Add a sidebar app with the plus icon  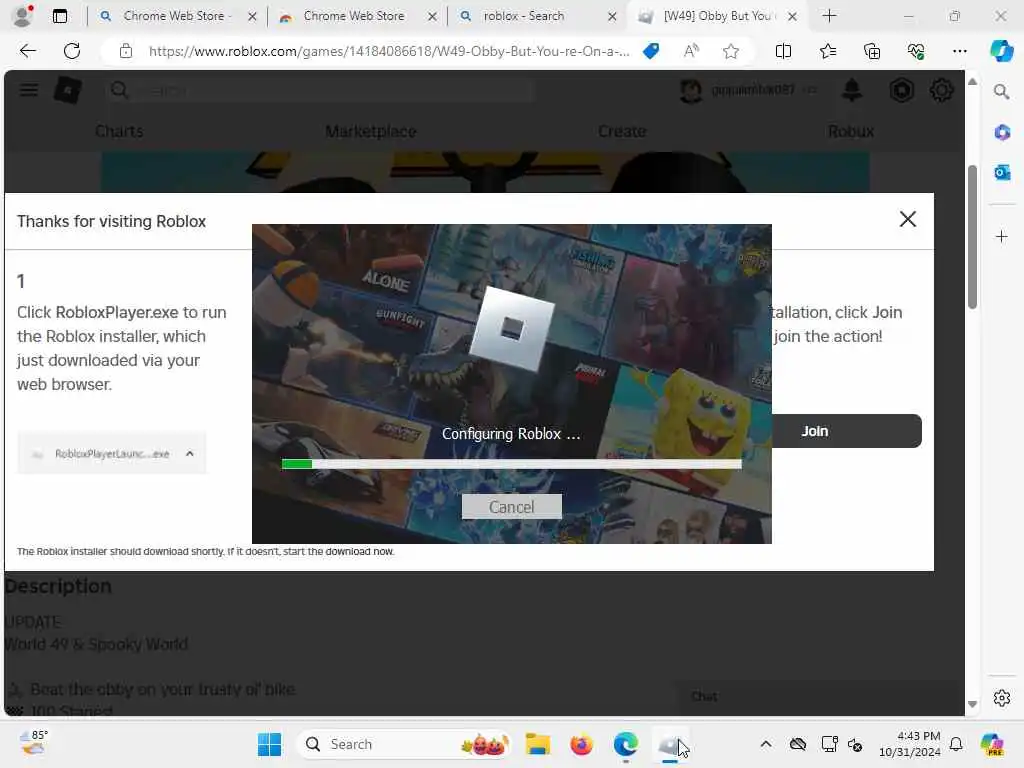pyautogui.click(x=1002, y=236)
